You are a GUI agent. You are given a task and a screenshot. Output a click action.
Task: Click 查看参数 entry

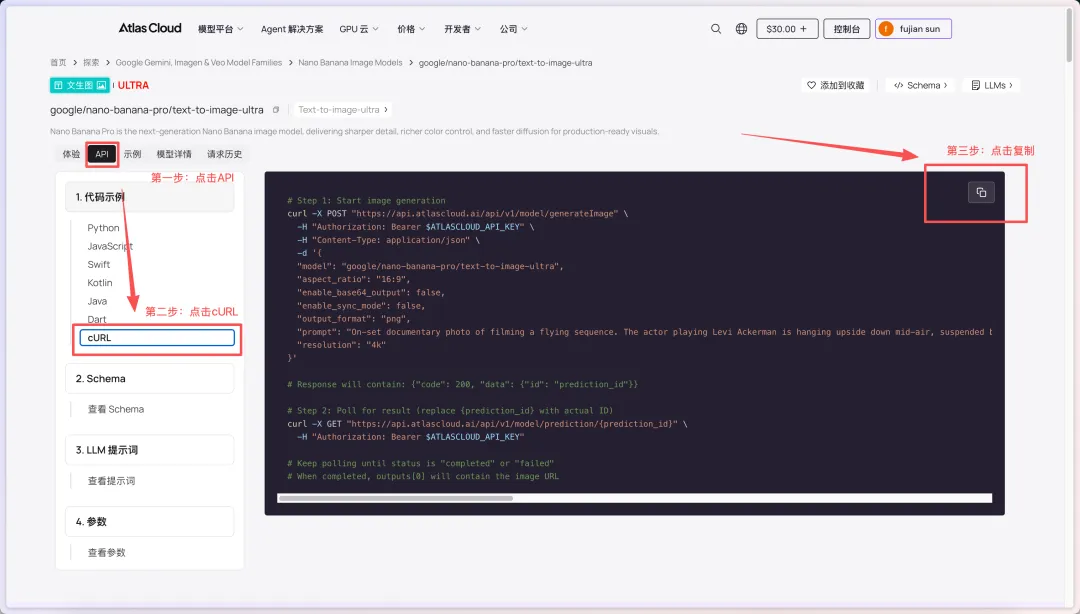click(x=107, y=553)
